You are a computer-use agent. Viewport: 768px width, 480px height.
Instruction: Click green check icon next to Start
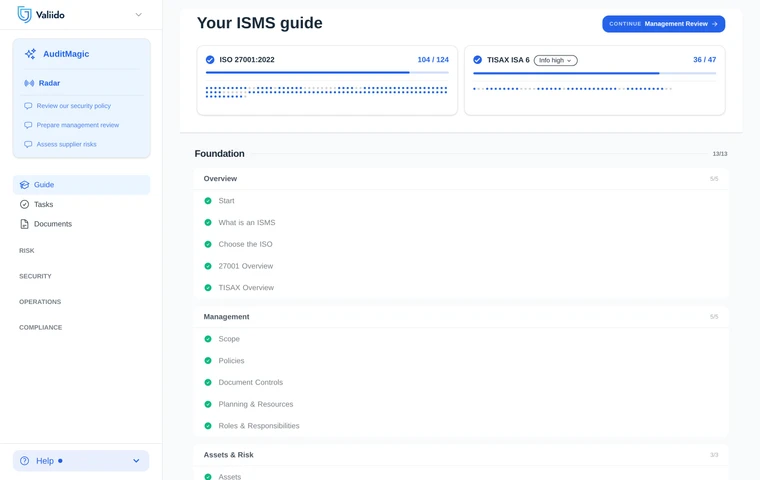208,201
